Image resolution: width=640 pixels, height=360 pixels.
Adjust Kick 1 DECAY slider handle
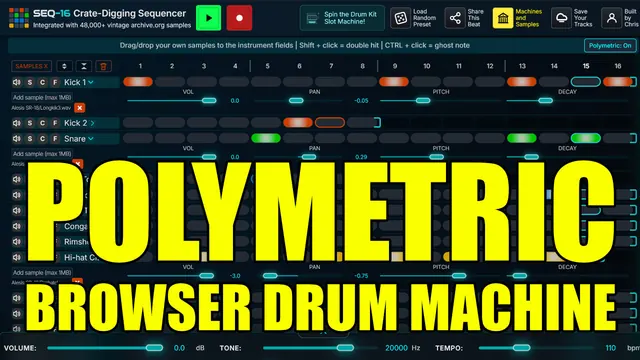[545, 100]
